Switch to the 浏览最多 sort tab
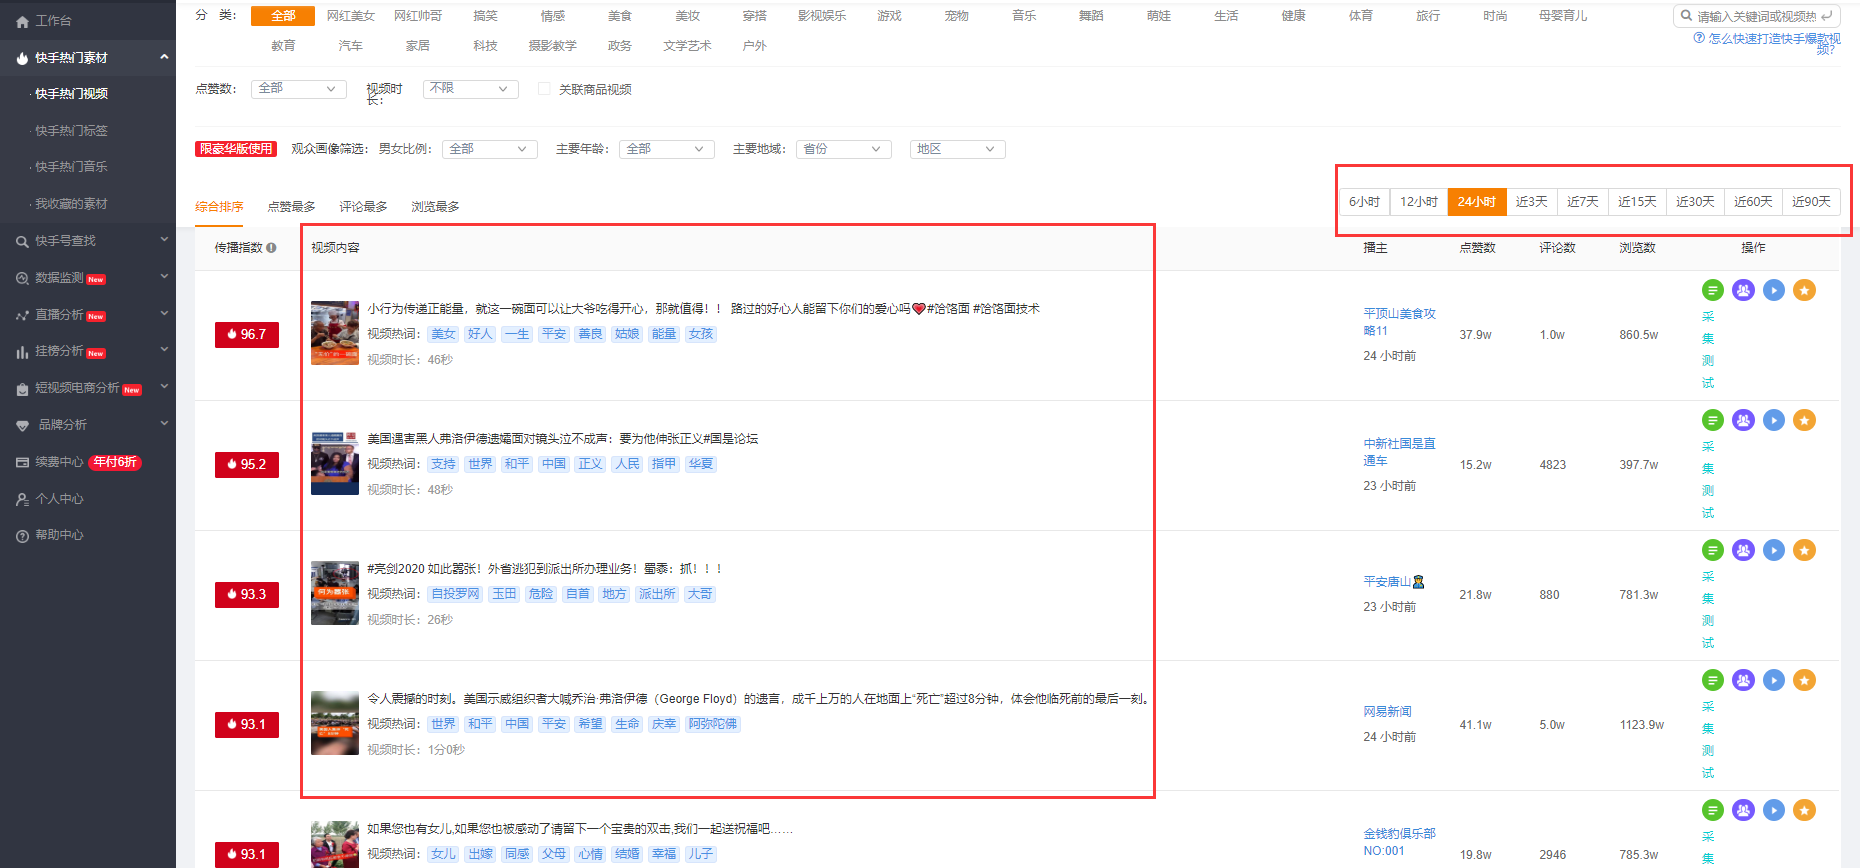 point(435,207)
